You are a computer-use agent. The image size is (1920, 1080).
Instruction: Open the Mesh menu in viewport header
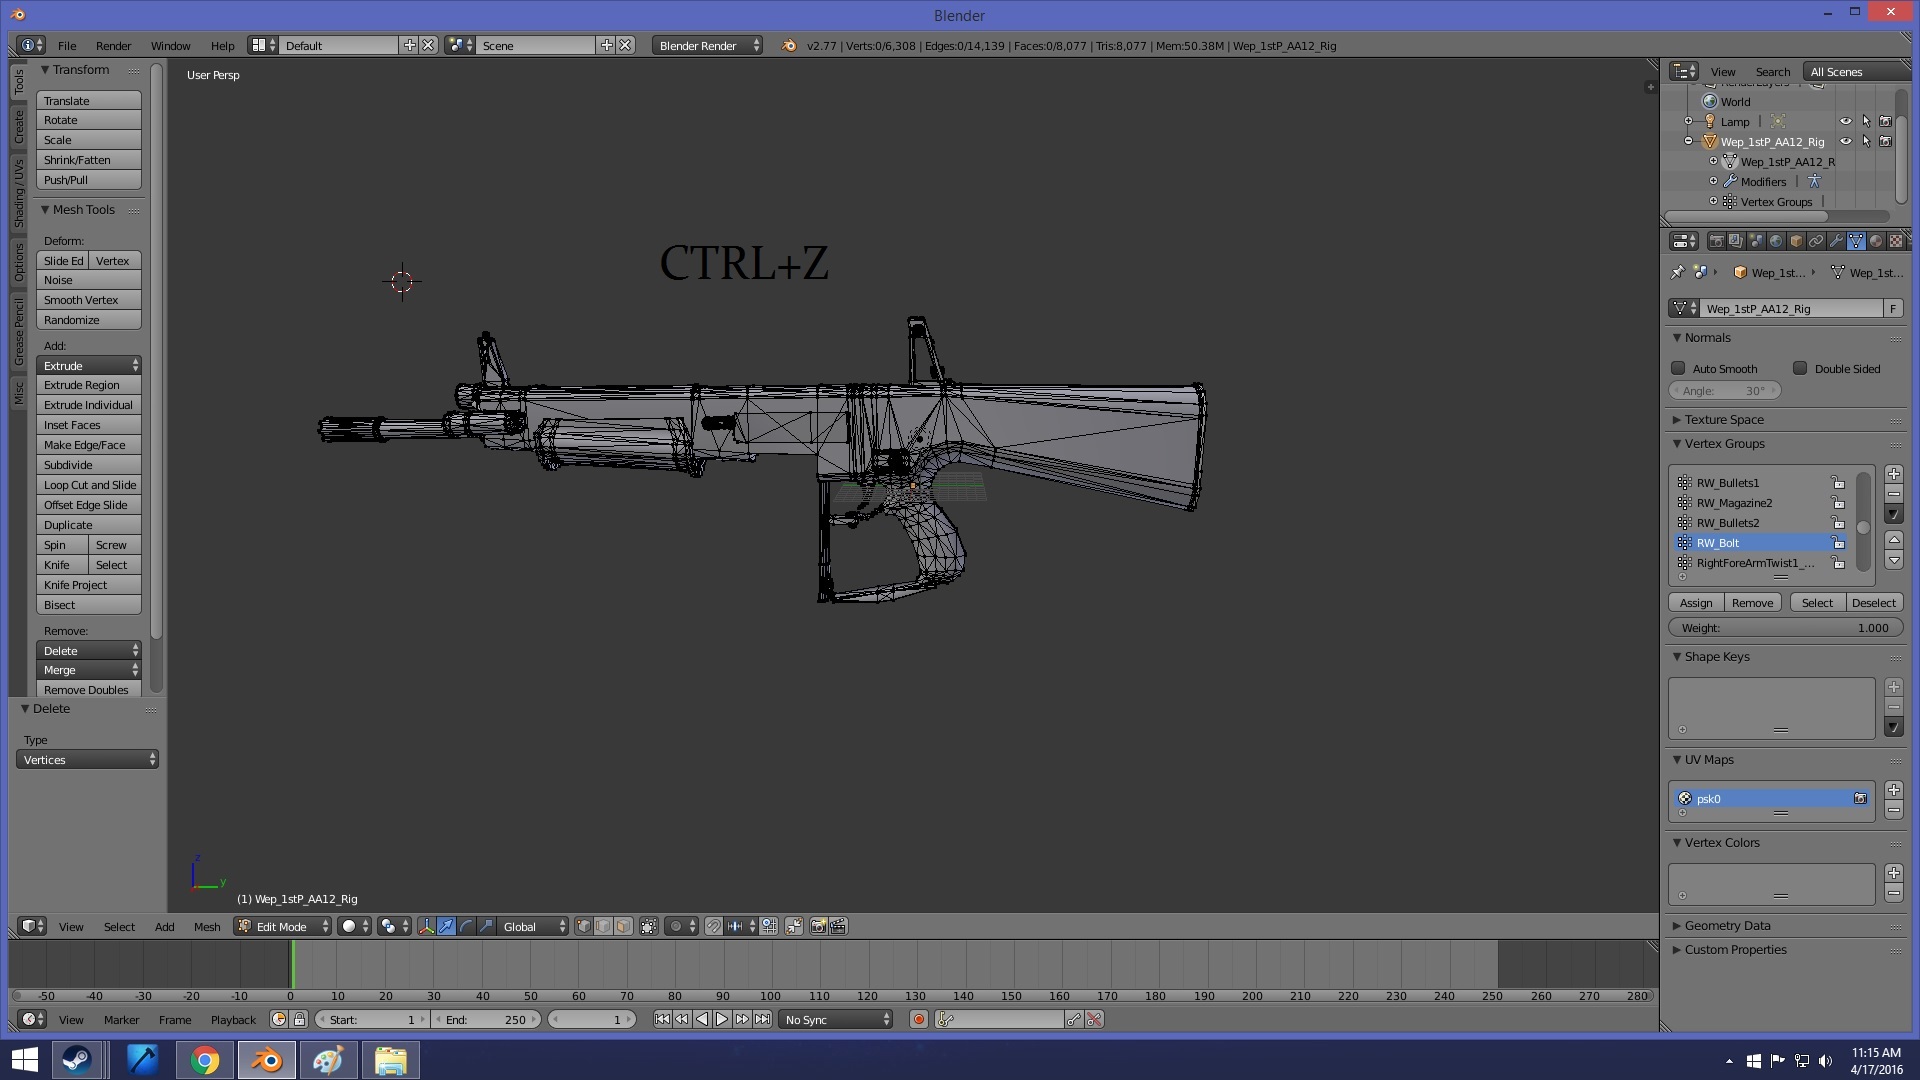point(207,927)
